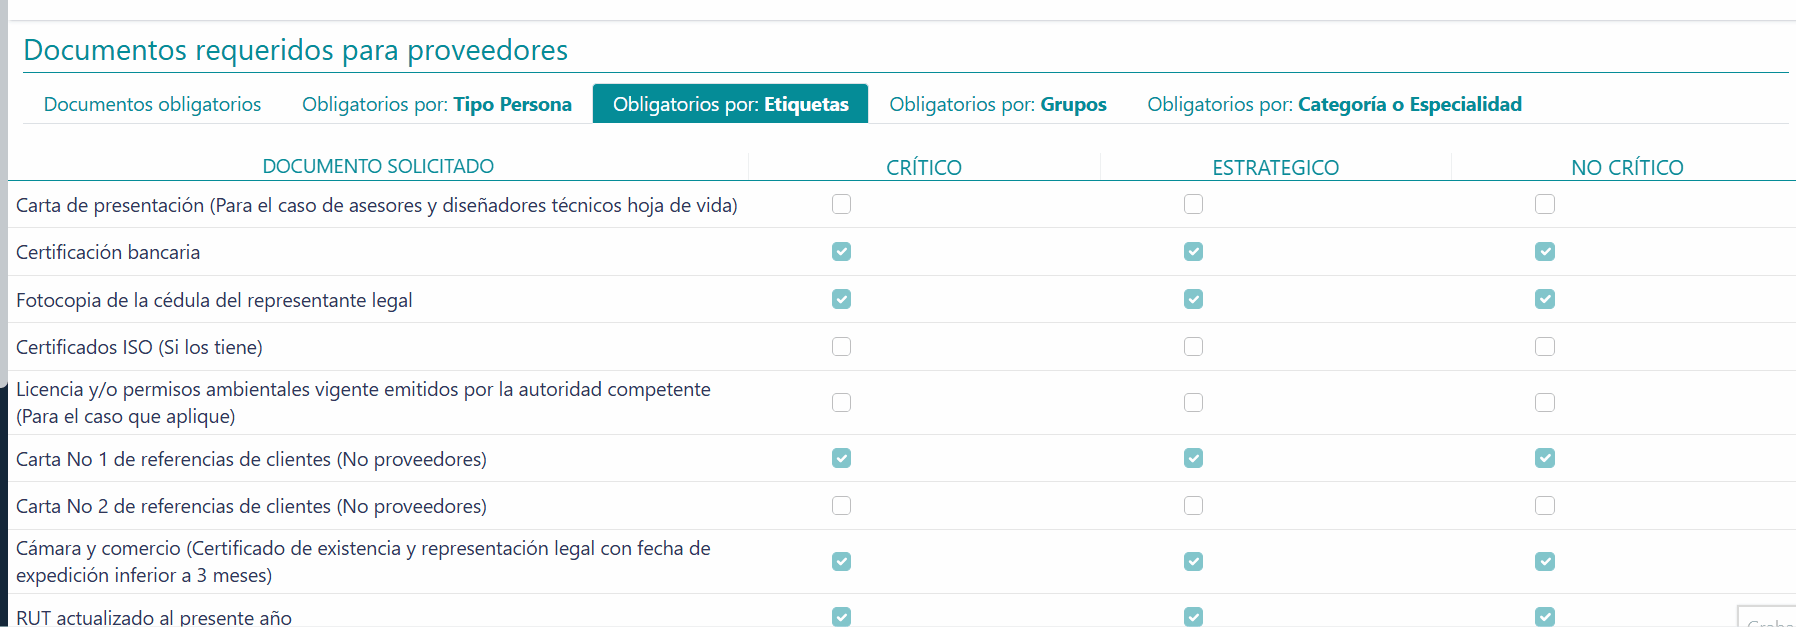Screen dimensions: 1796x627
Task: Click the CRÍTICO column header
Action: tap(924, 167)
